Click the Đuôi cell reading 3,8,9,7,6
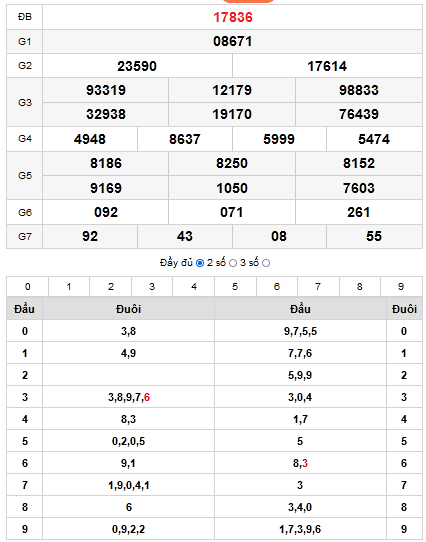The width and height of the screenshot is (426, 542). [x=129, y=397]
